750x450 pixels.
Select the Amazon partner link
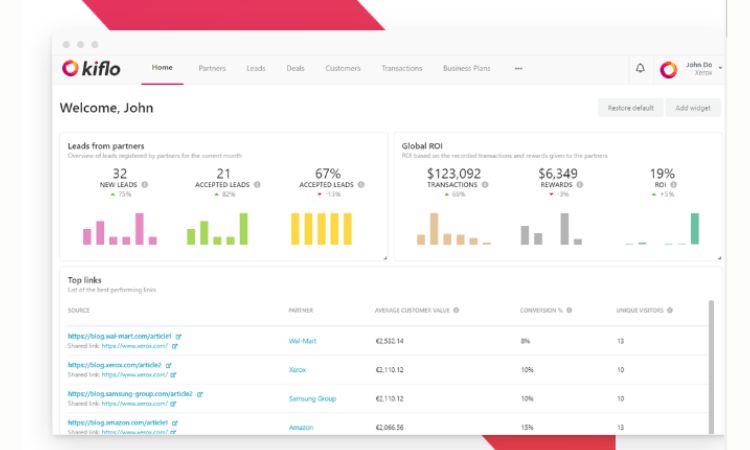click(x=301, y=427)
